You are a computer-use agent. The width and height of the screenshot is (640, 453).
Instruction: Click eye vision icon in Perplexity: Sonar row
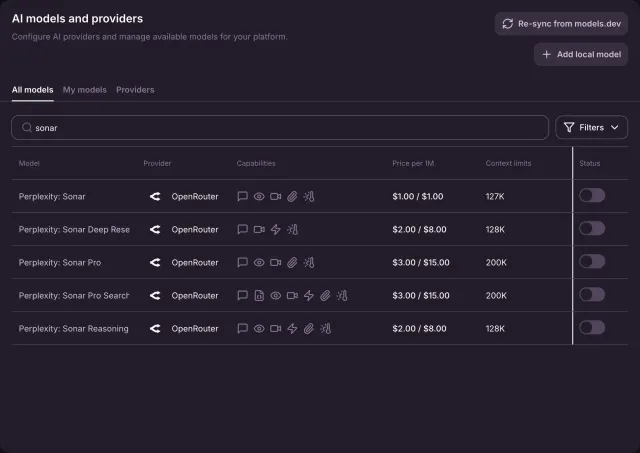(x=259, y=196)
